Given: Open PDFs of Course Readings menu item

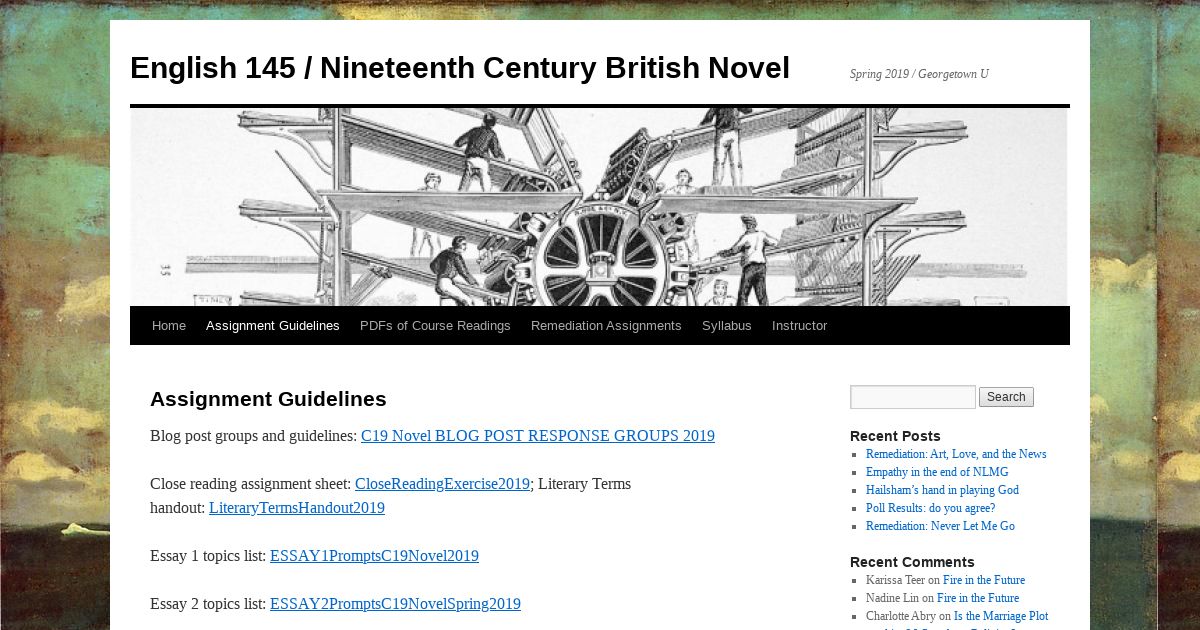Looking at the screenshot, I should [435, 326].
